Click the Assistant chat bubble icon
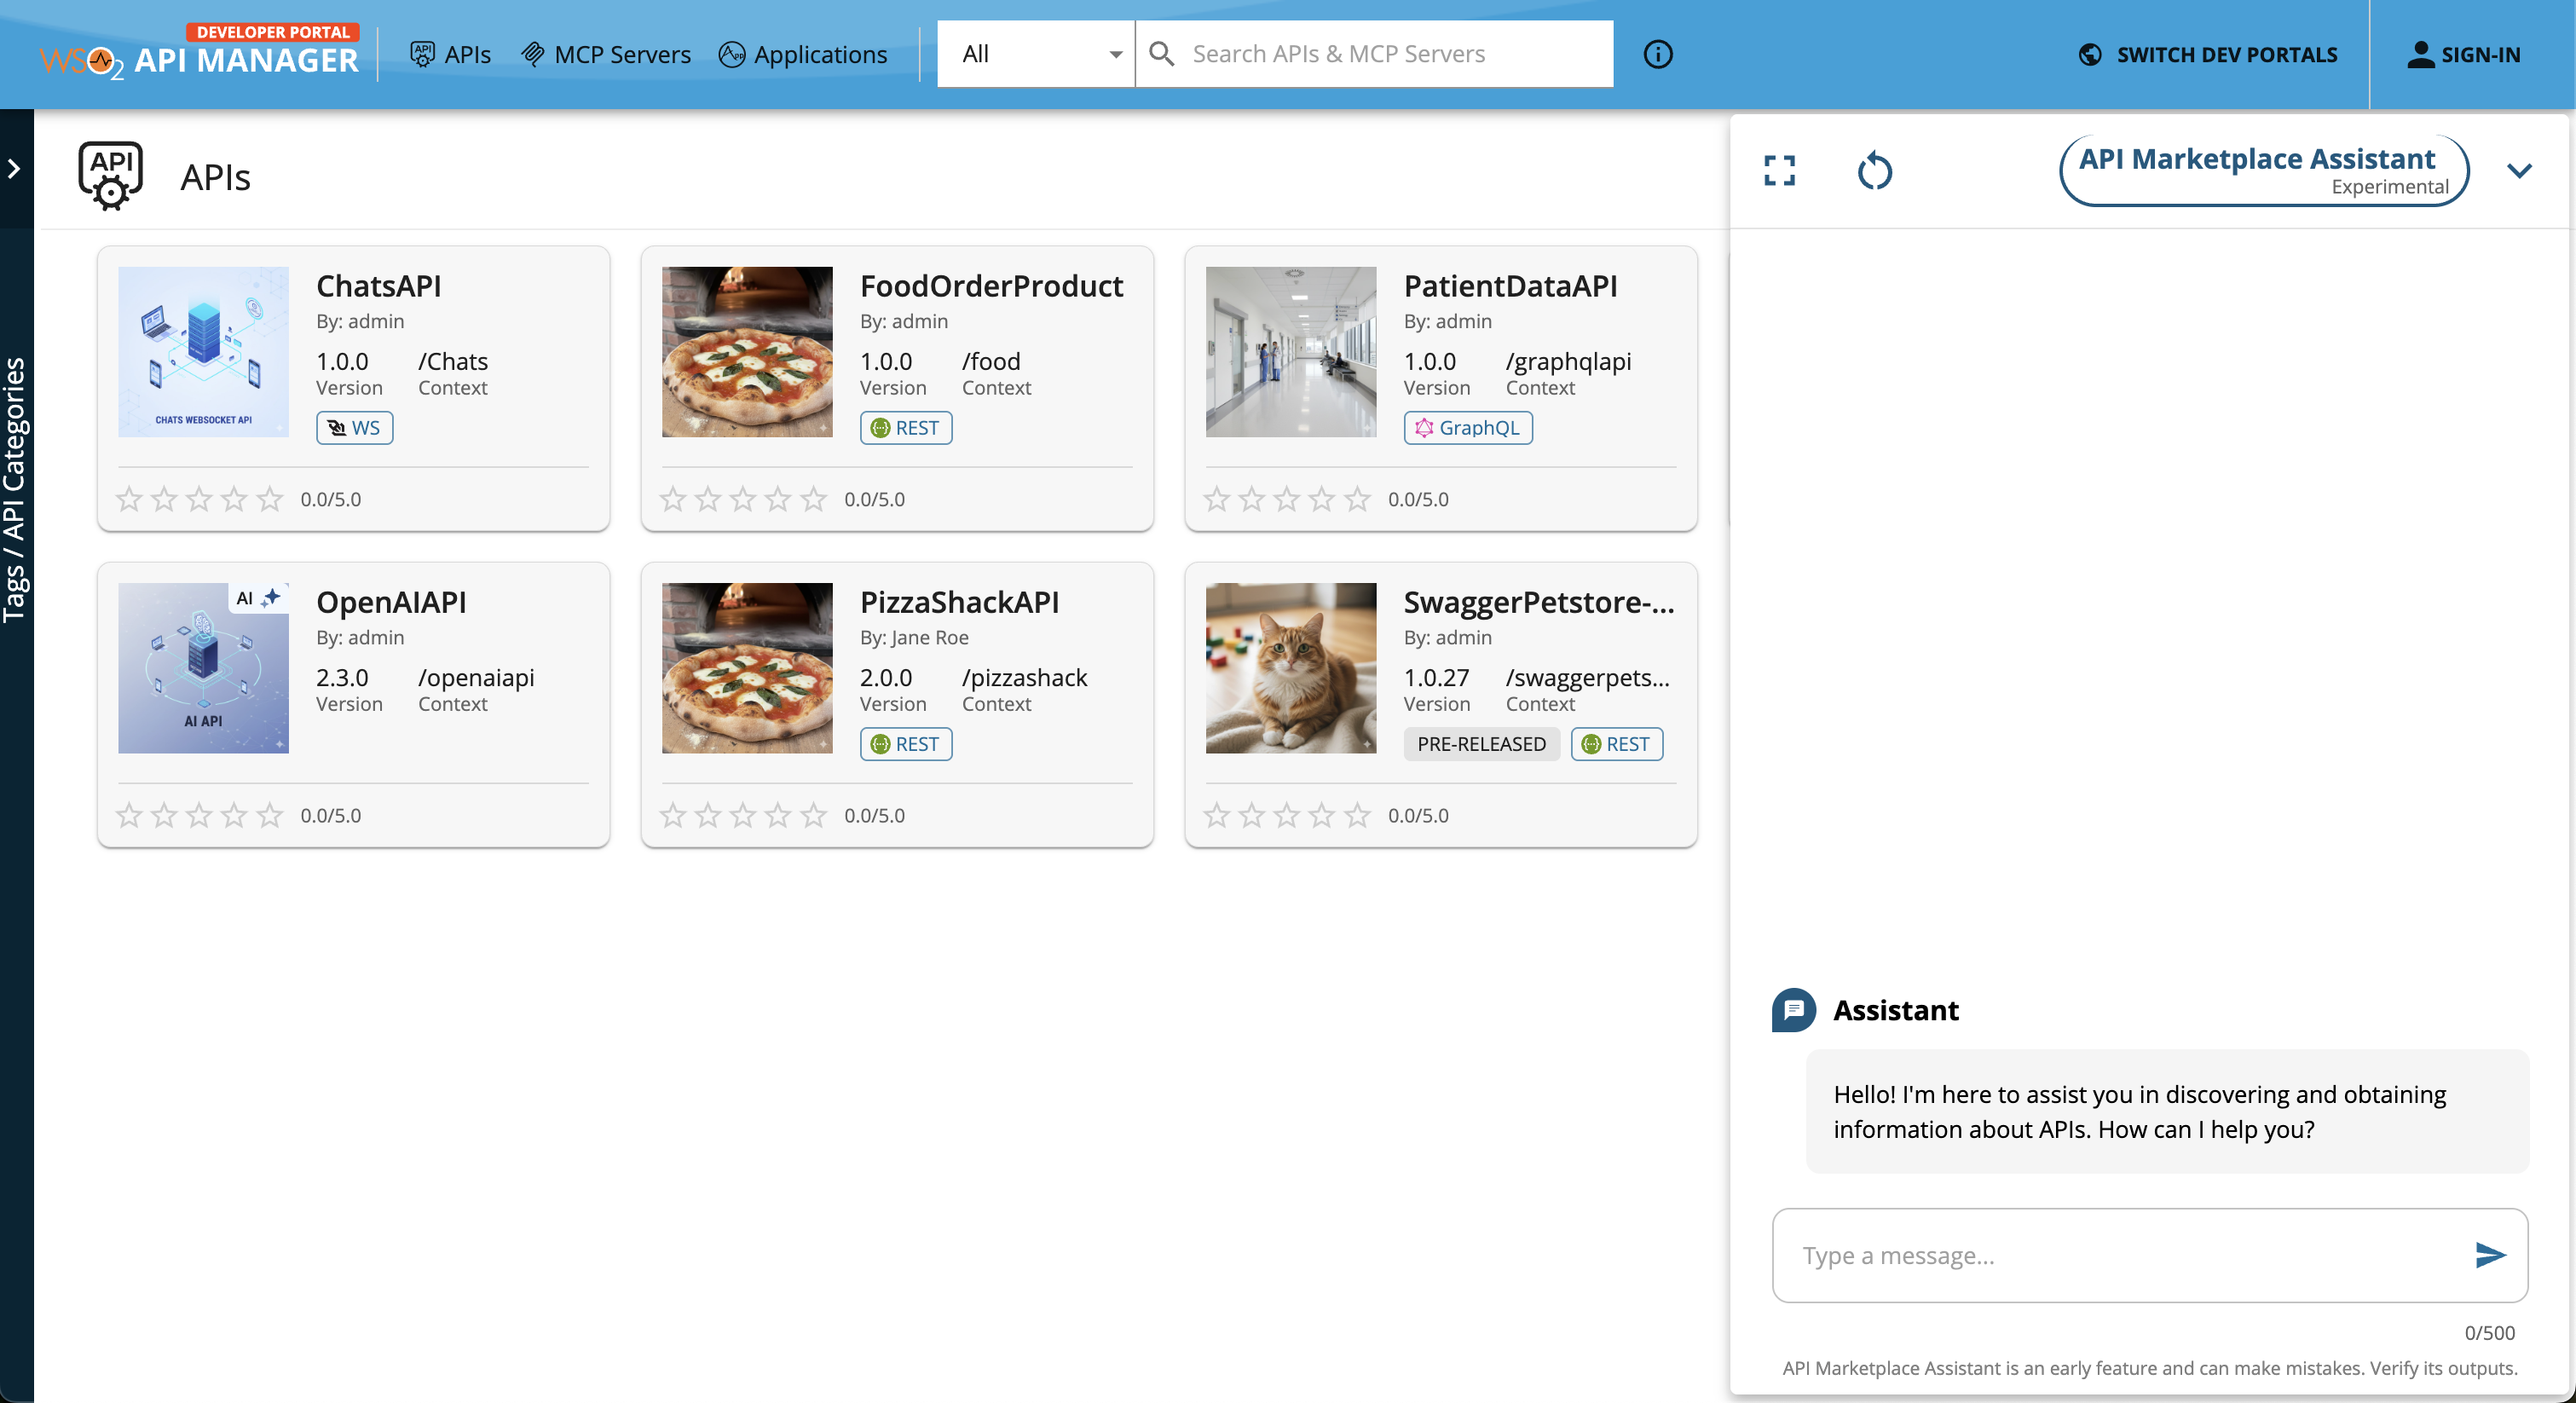2576x1403 pixels. pyautogui.click(x=1793, y=1010)
